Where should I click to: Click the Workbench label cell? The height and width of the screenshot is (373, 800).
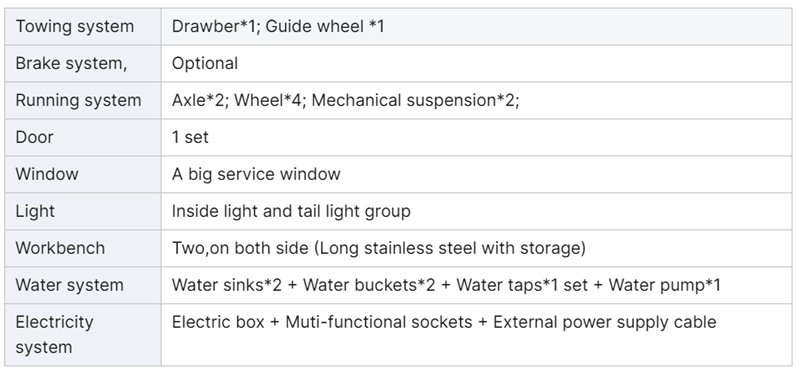pyautogui.click(x=83, y=248)
